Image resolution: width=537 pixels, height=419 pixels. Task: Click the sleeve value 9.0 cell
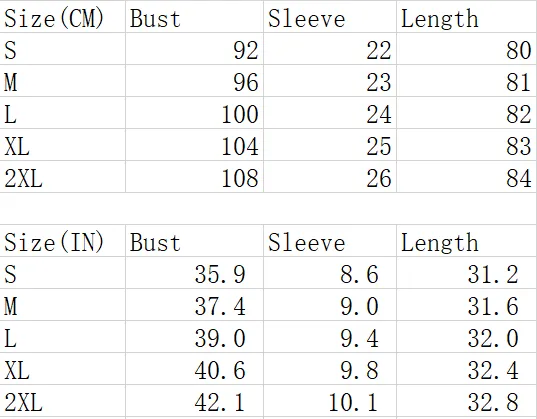(x=330, y=305)
